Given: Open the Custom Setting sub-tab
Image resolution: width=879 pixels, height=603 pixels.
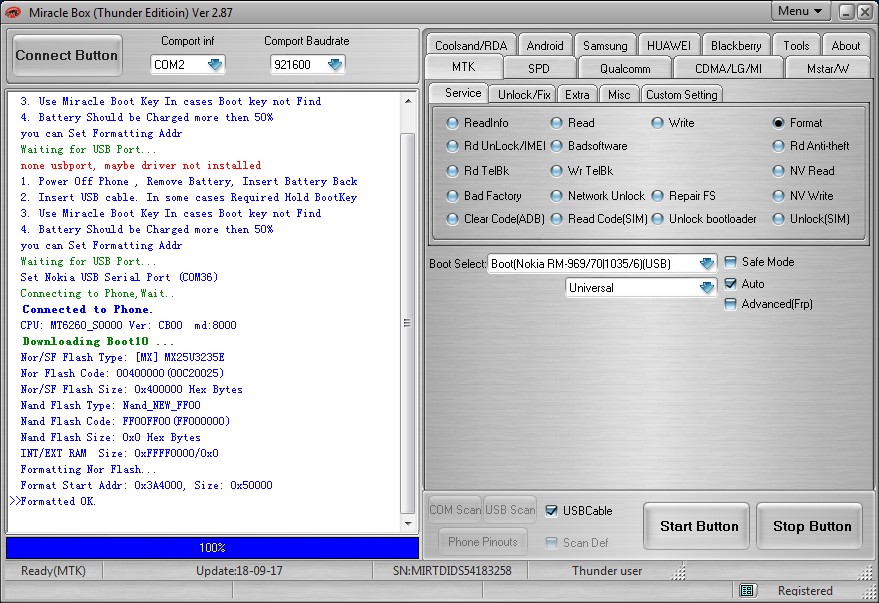Looking at the screenshot, I should click(682, 95).
